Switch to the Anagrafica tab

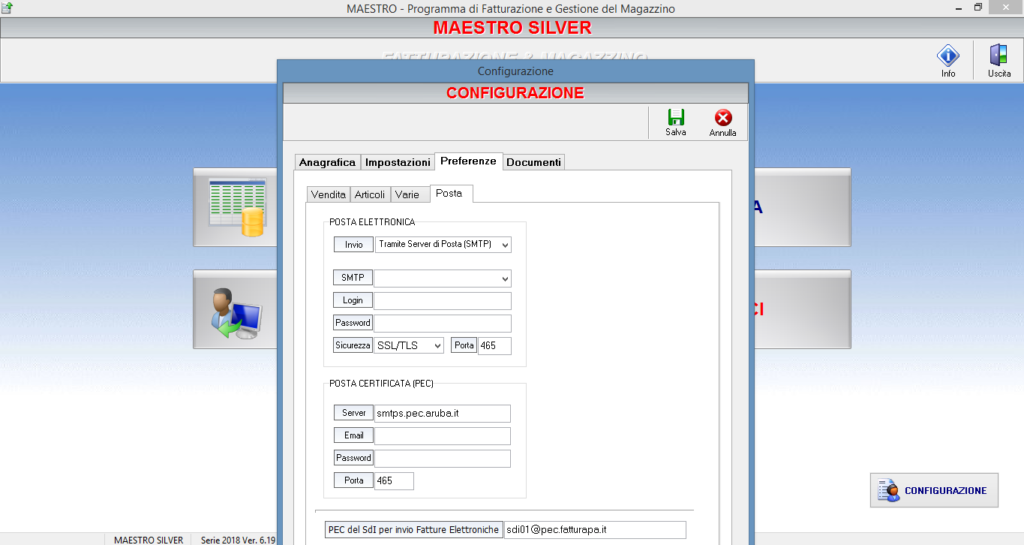tap(327, 163)
